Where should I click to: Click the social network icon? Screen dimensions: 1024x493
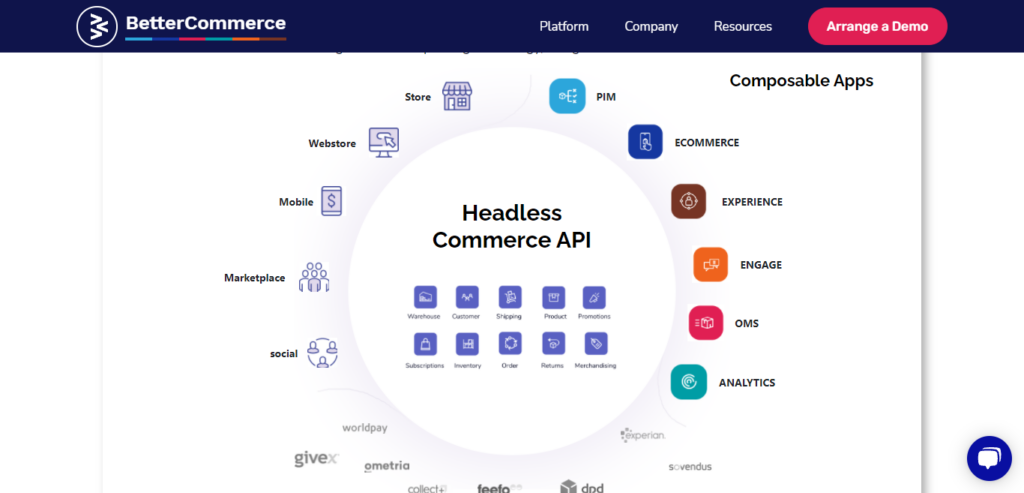(x=322, y=352)
